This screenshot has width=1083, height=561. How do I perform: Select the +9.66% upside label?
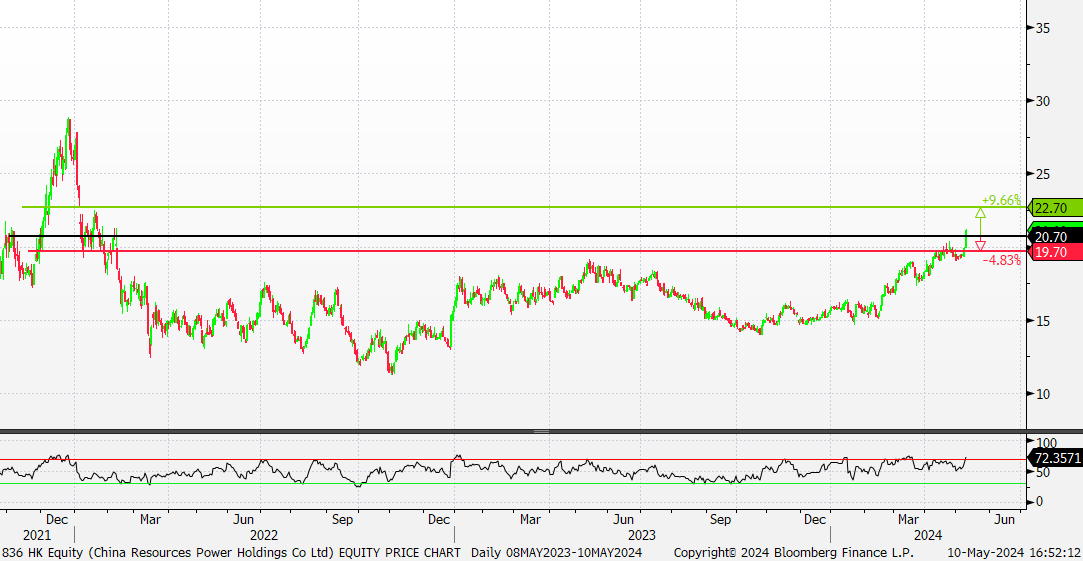coord(1001,200)
